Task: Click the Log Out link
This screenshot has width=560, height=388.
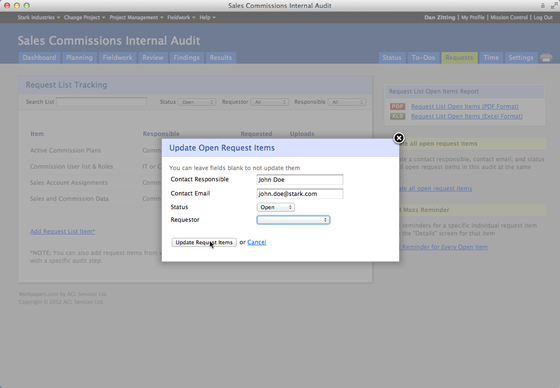Action: (543, 18)
